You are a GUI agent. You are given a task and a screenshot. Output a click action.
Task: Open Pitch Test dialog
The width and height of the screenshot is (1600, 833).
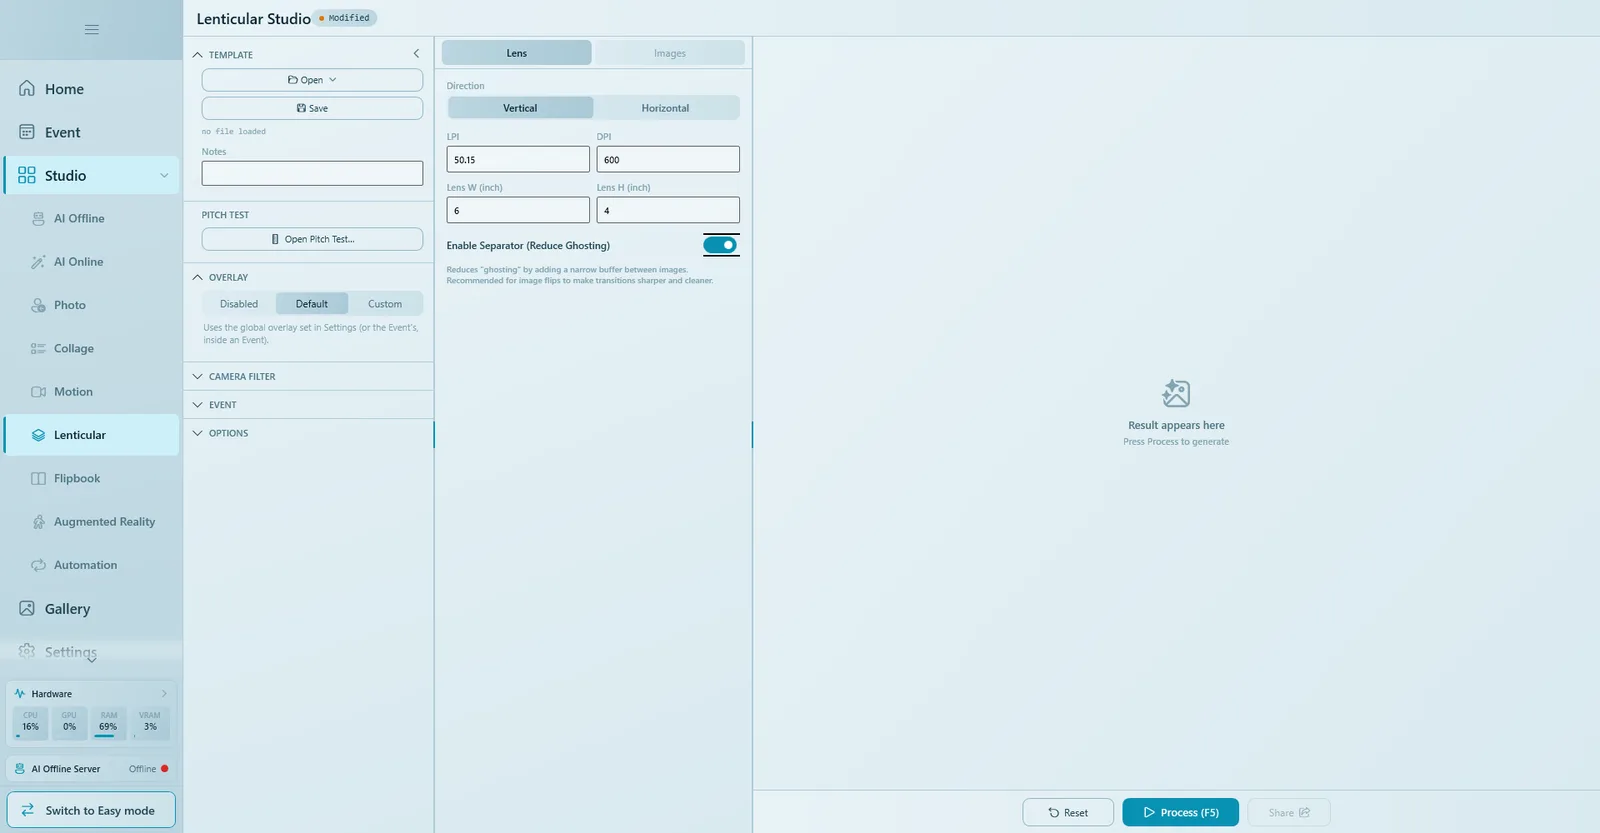(x=312, y=239)
